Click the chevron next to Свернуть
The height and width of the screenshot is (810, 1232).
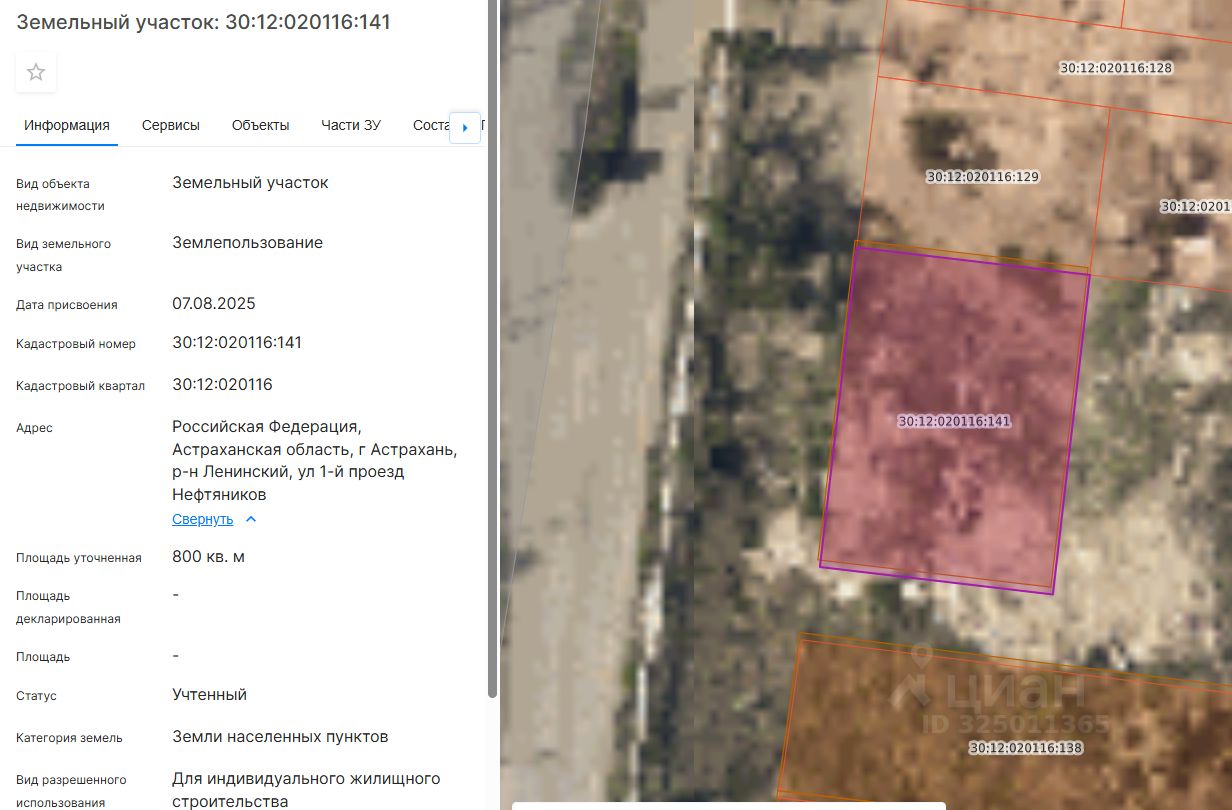[251, 519]
